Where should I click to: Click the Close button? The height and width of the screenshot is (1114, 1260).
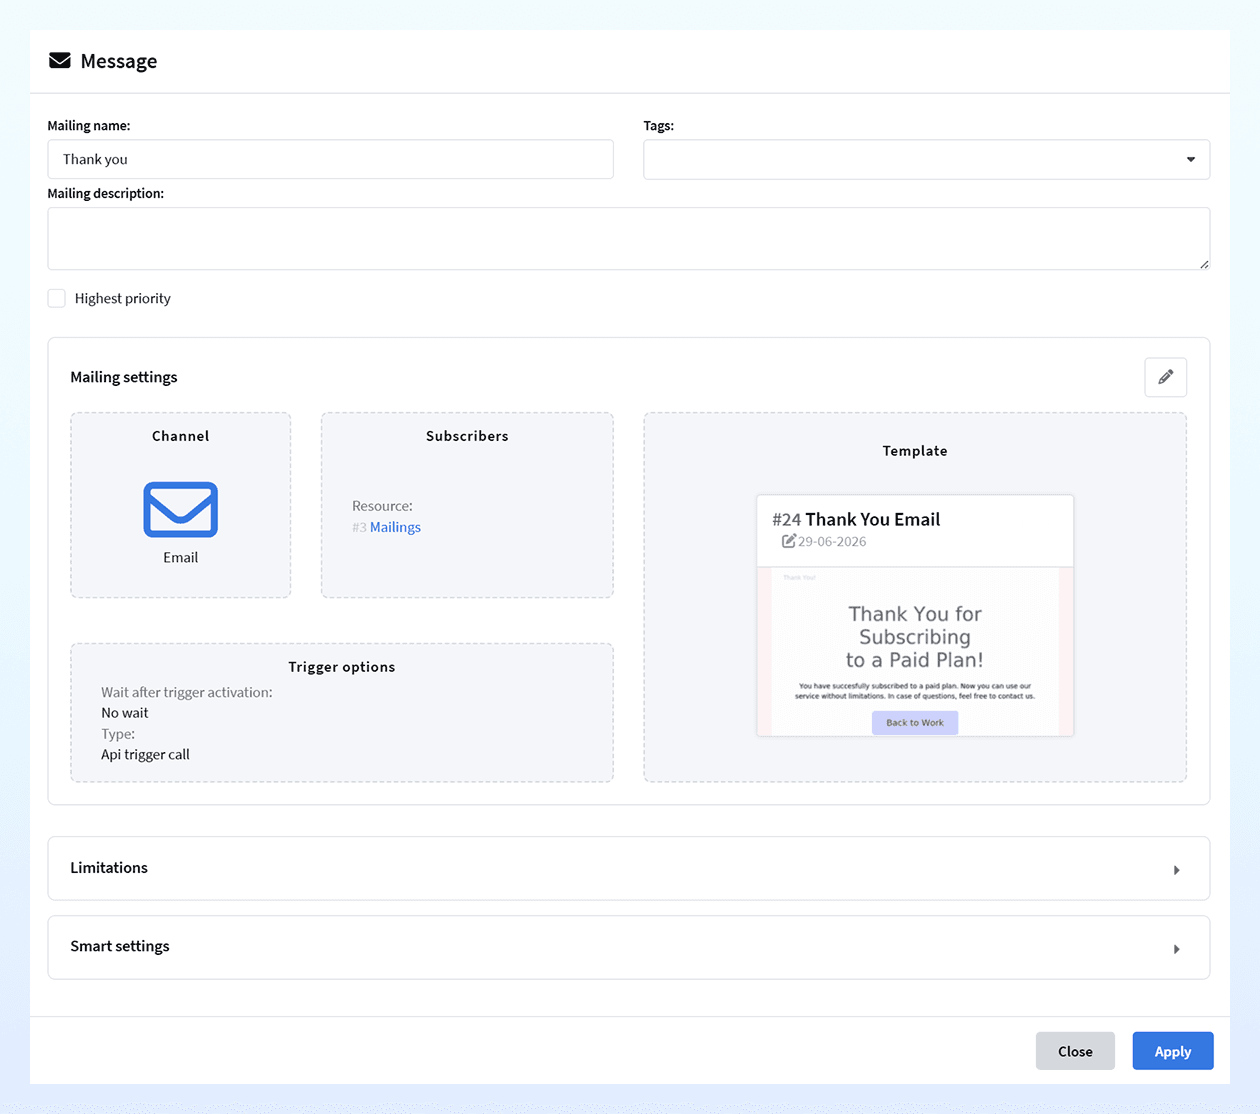click(x=1075, y=1051)
